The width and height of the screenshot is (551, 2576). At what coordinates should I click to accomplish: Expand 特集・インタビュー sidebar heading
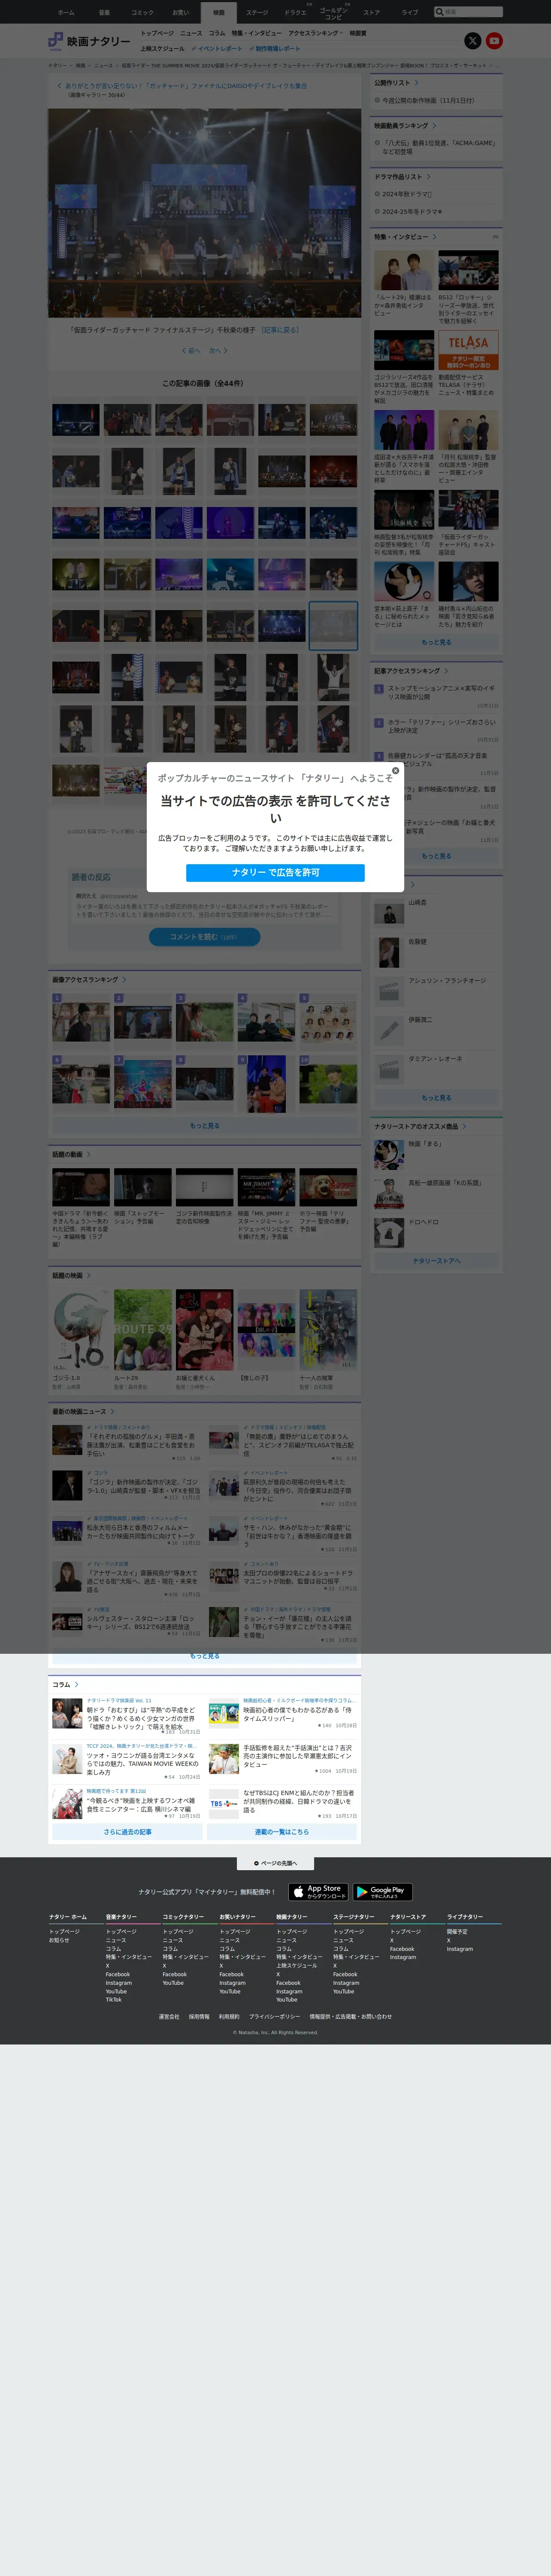click(x=405, y=237)
